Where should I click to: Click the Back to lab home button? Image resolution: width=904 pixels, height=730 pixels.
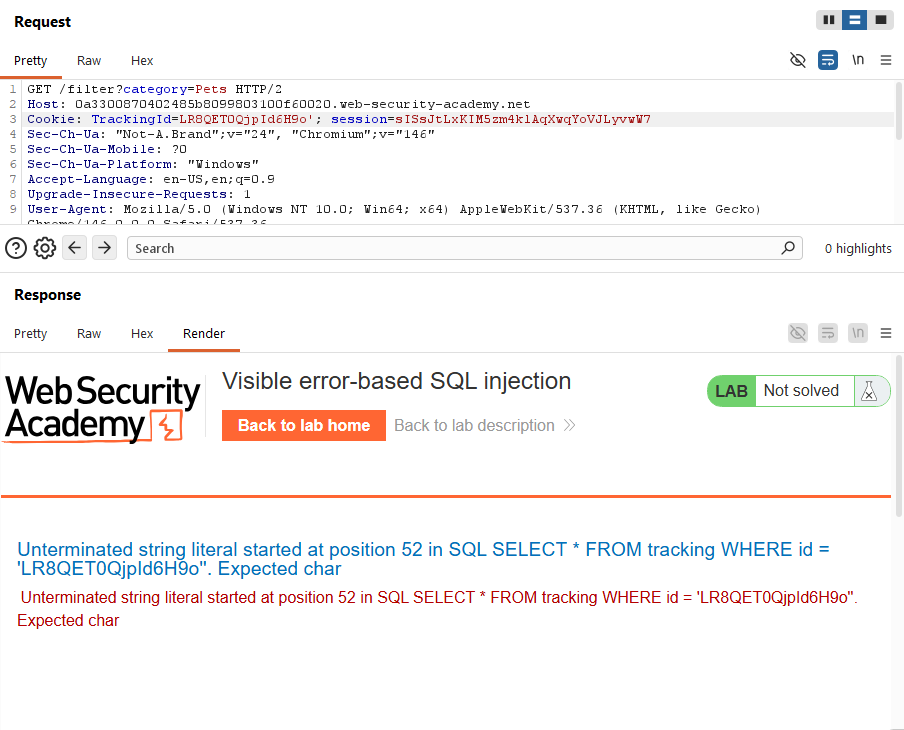coord(304,426)
